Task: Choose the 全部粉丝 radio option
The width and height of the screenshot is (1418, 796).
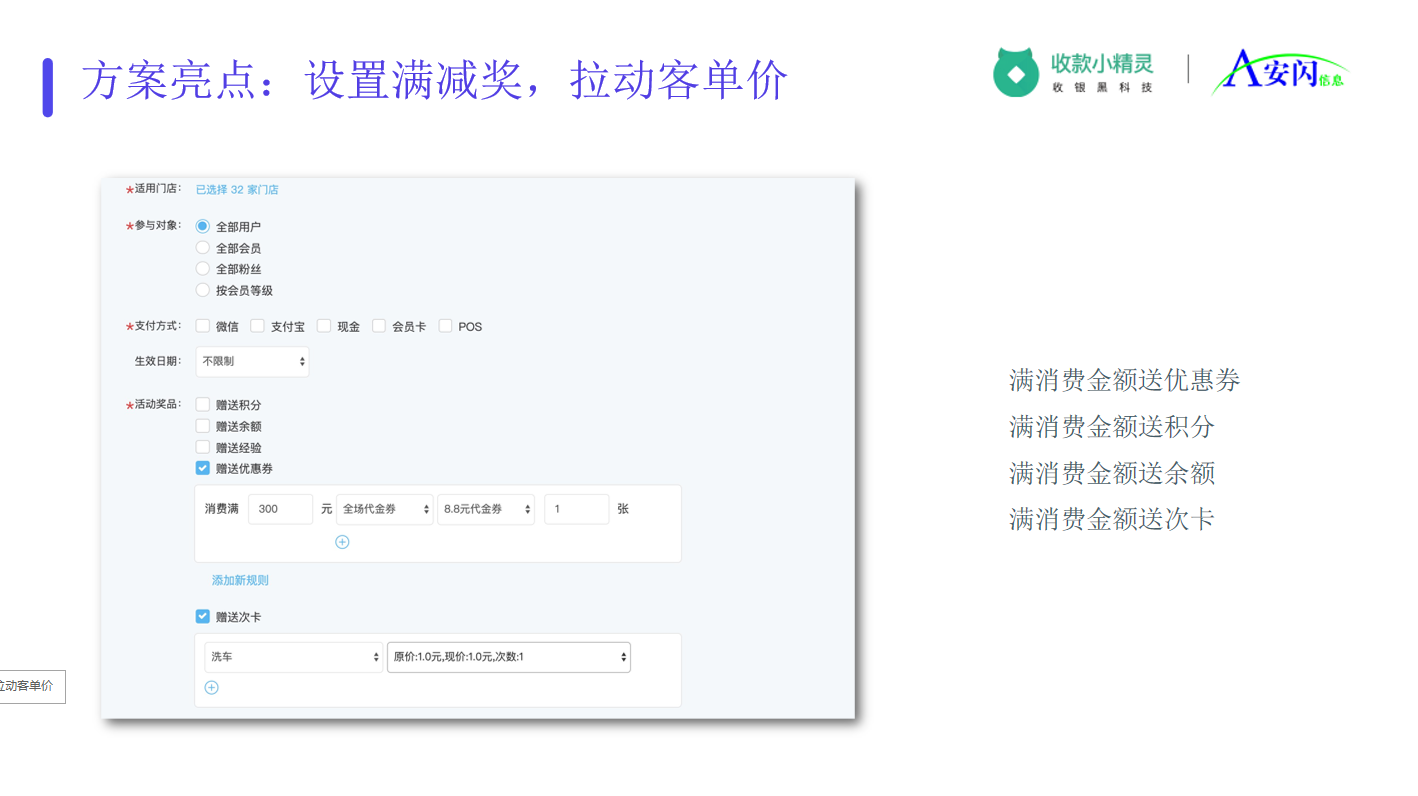Action: pos(203,268)
